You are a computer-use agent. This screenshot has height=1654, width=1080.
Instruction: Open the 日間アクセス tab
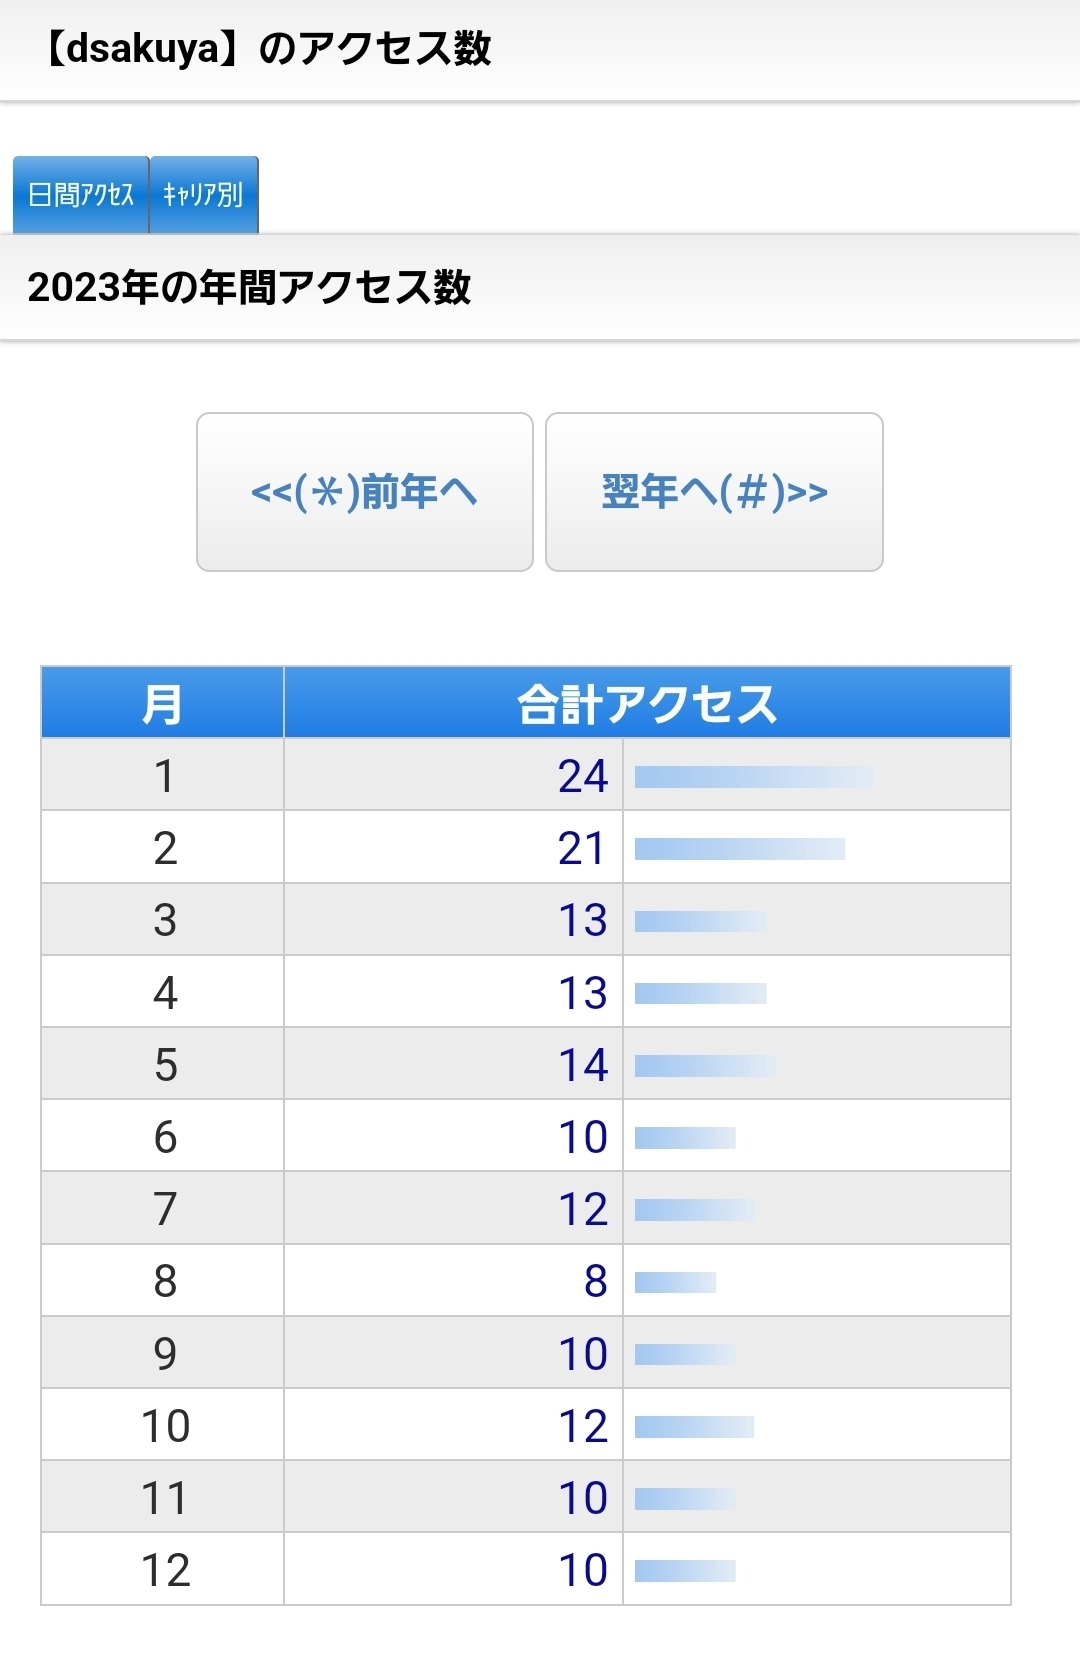pyautogui.click(x=81, y=194)
